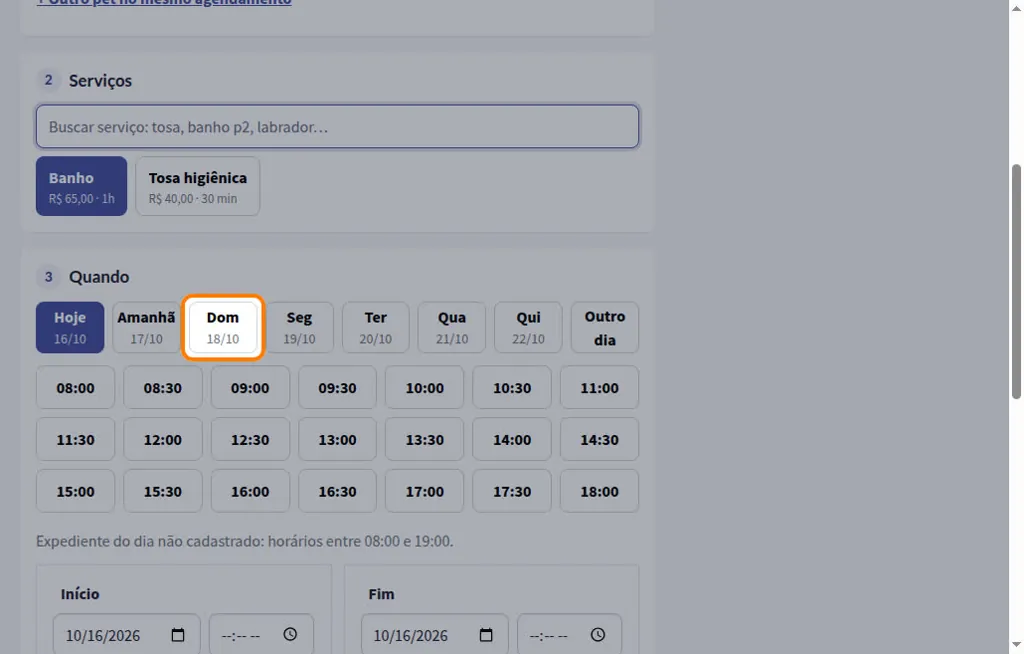This screenshot has height=654, width=1024.
Task: Open calendar picker in Fim date field
Action: tap(486, 635)
